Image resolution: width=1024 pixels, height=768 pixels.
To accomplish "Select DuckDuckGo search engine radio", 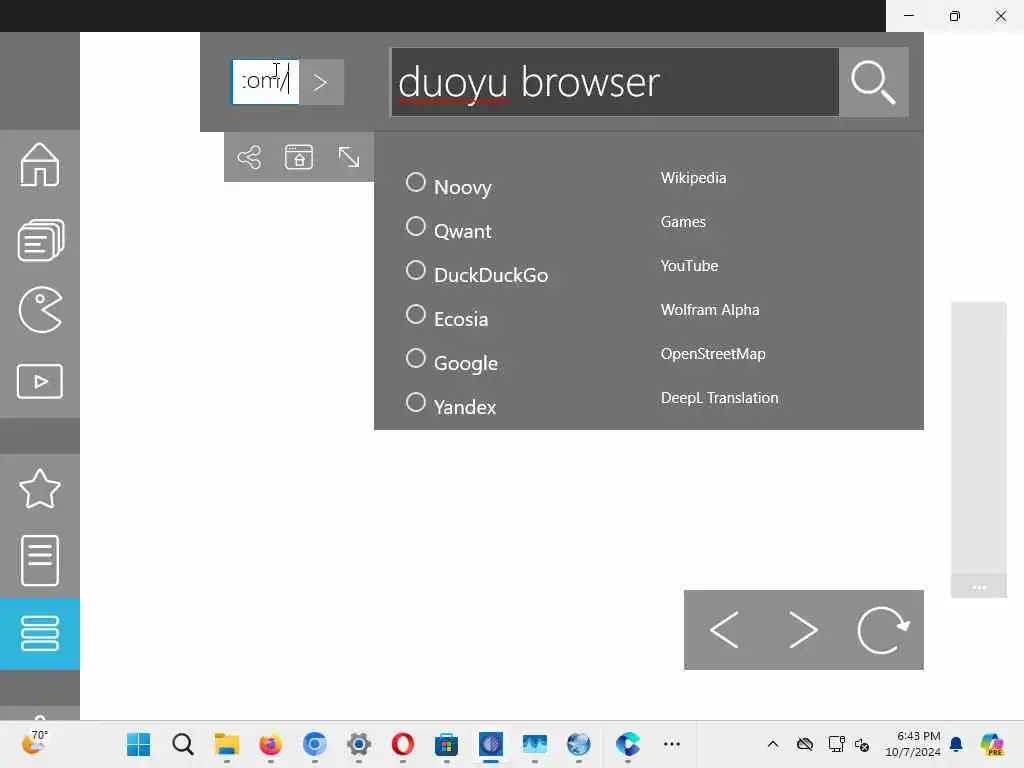I will point(415,270).
